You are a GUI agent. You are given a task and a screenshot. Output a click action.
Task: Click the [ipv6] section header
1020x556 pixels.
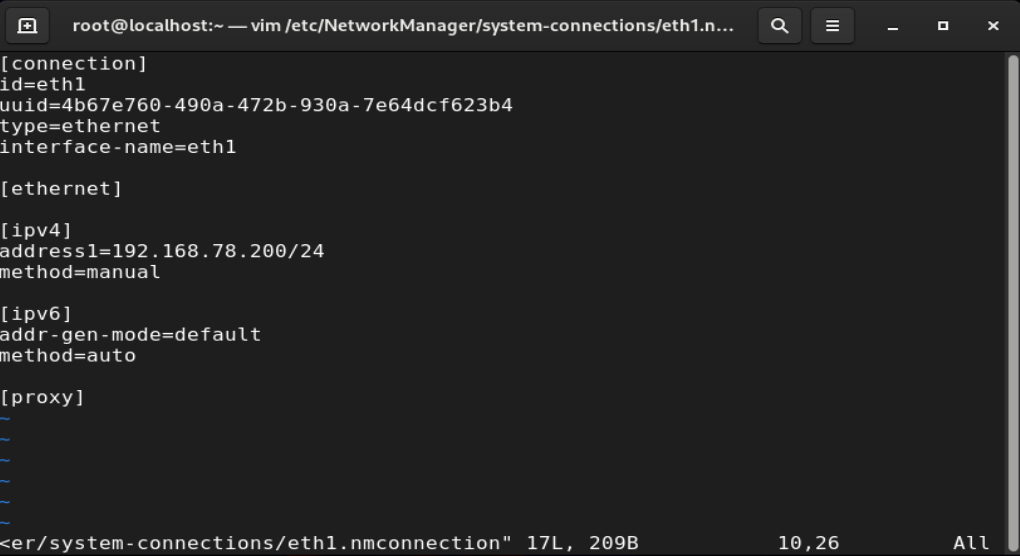pyautogui.click(x=36, y=314)
